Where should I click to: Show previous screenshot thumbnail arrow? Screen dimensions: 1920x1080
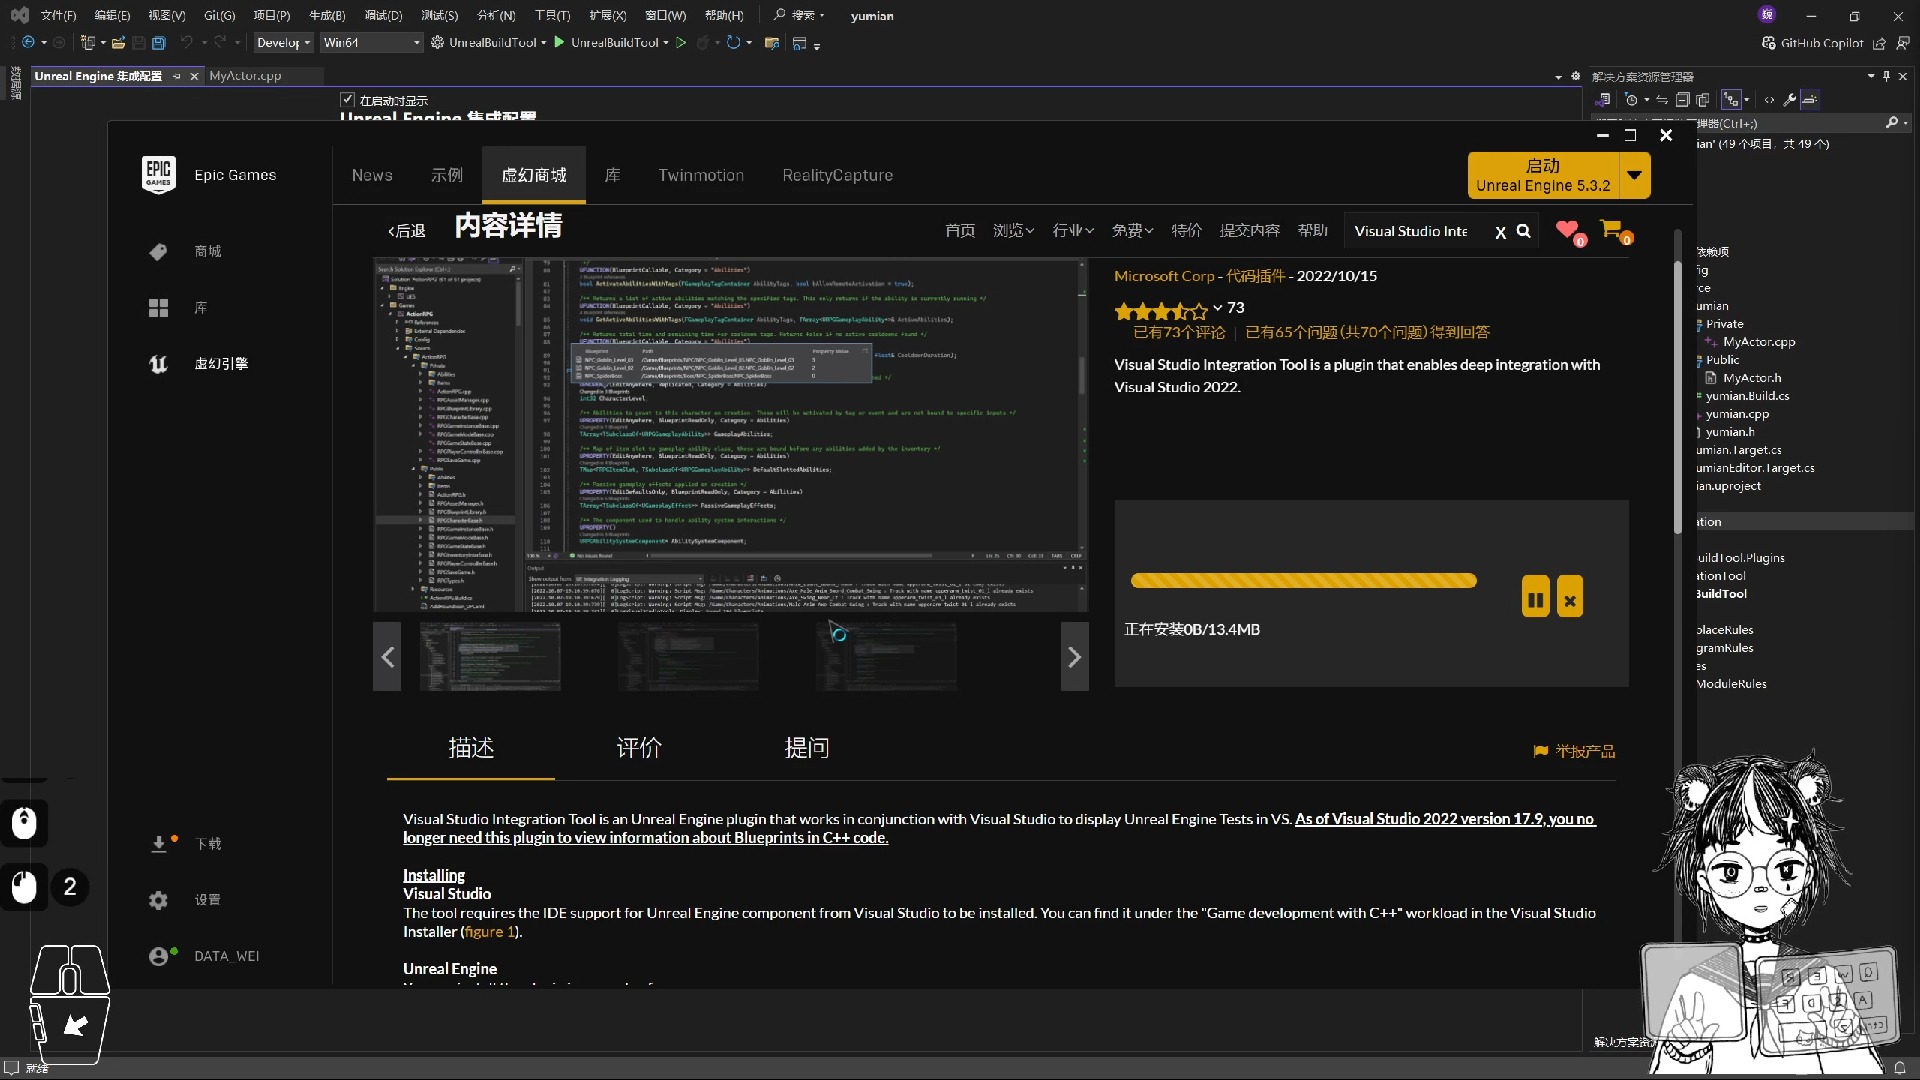tap(387, 657)
